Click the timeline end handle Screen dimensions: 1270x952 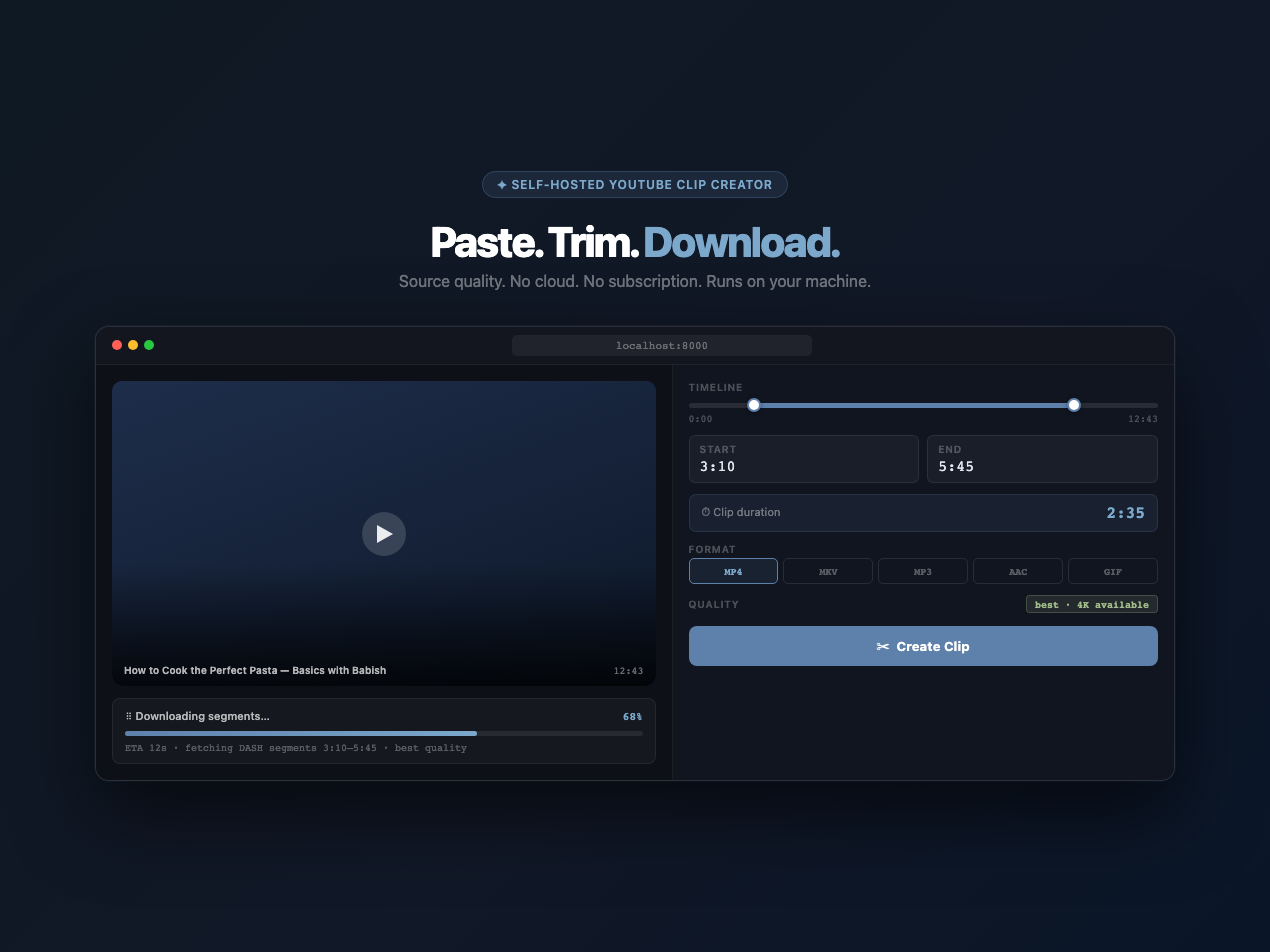click(1074, 405)
